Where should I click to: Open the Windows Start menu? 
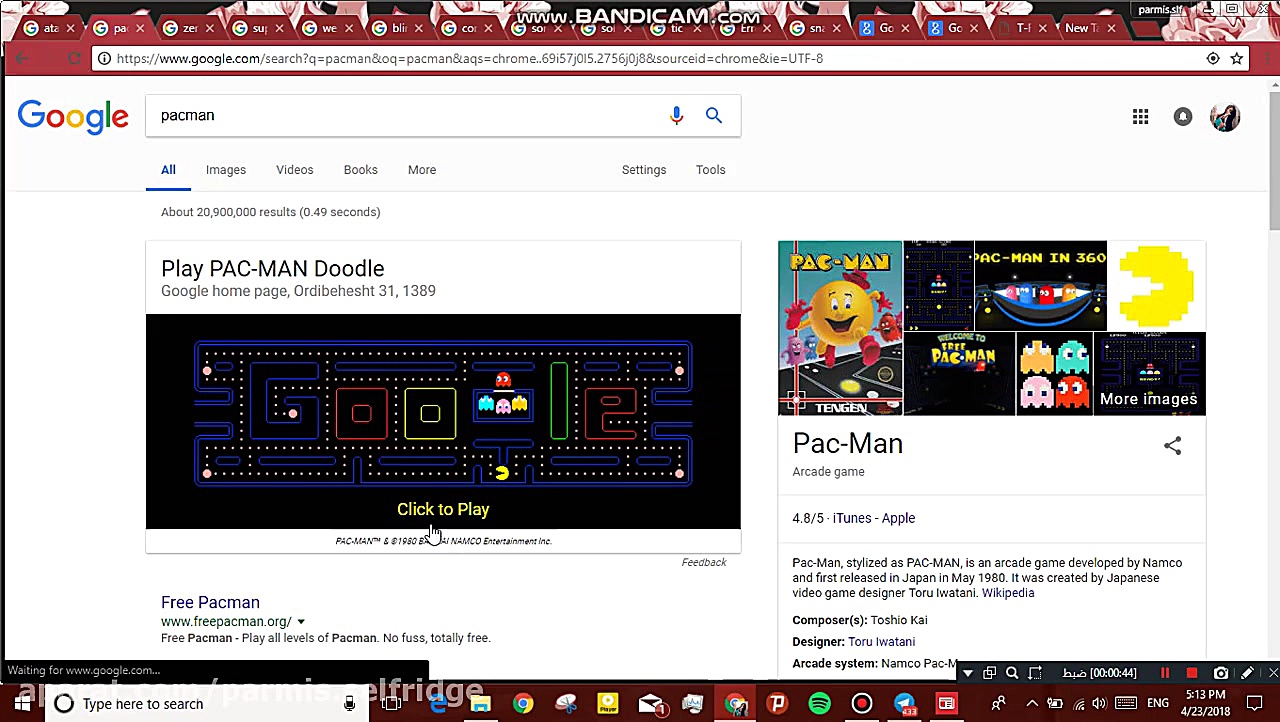coord(22,704)
